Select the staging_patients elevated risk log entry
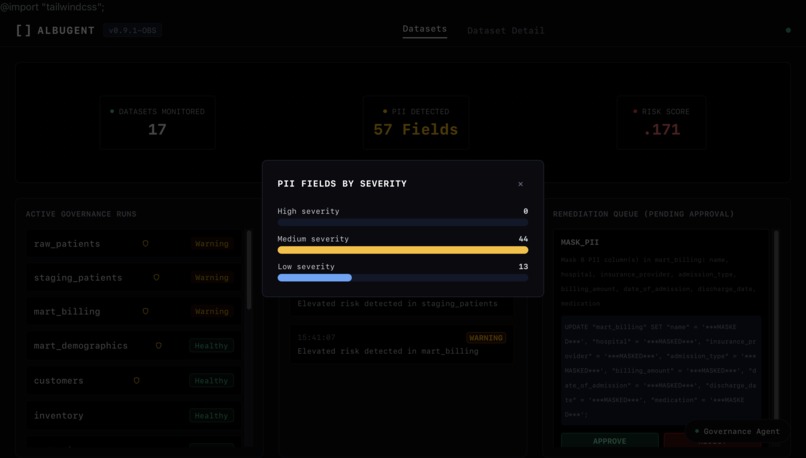This screenshot has width=806, height=458. click(401, 304)
